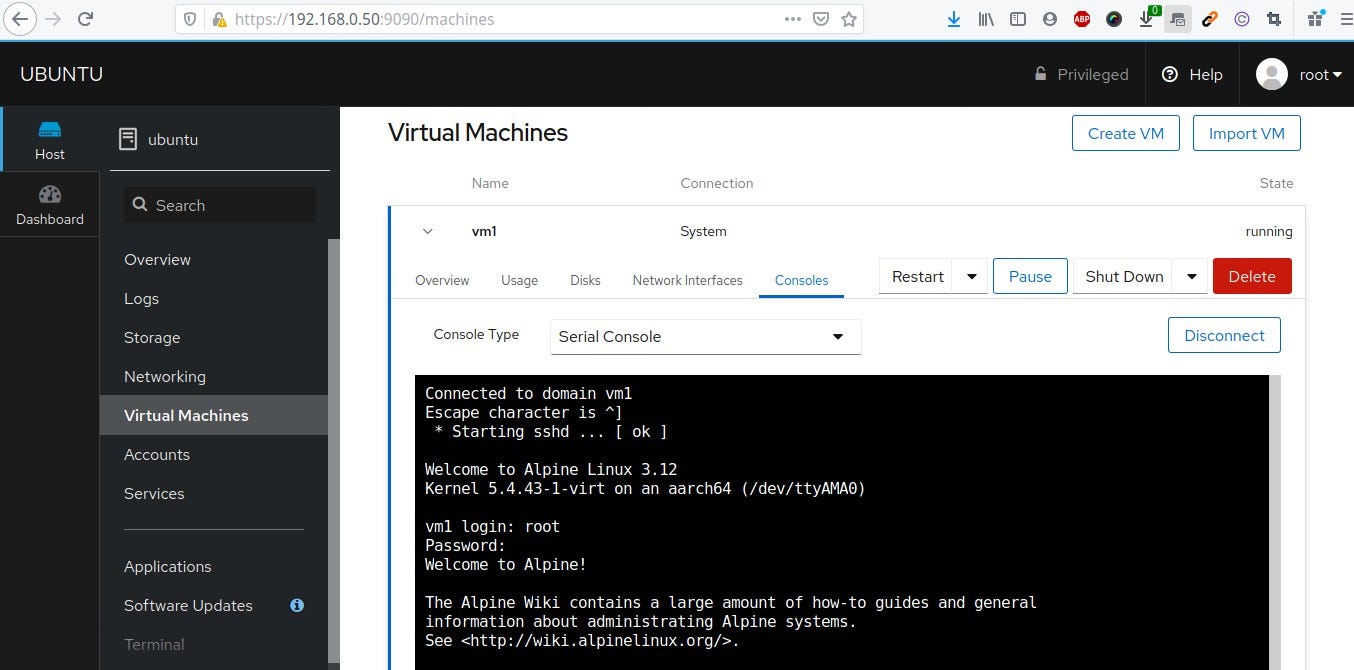The image size is (1354, 670).
Task: Pause the vm1 virtual machine
Action: [x=1030, y=277]
